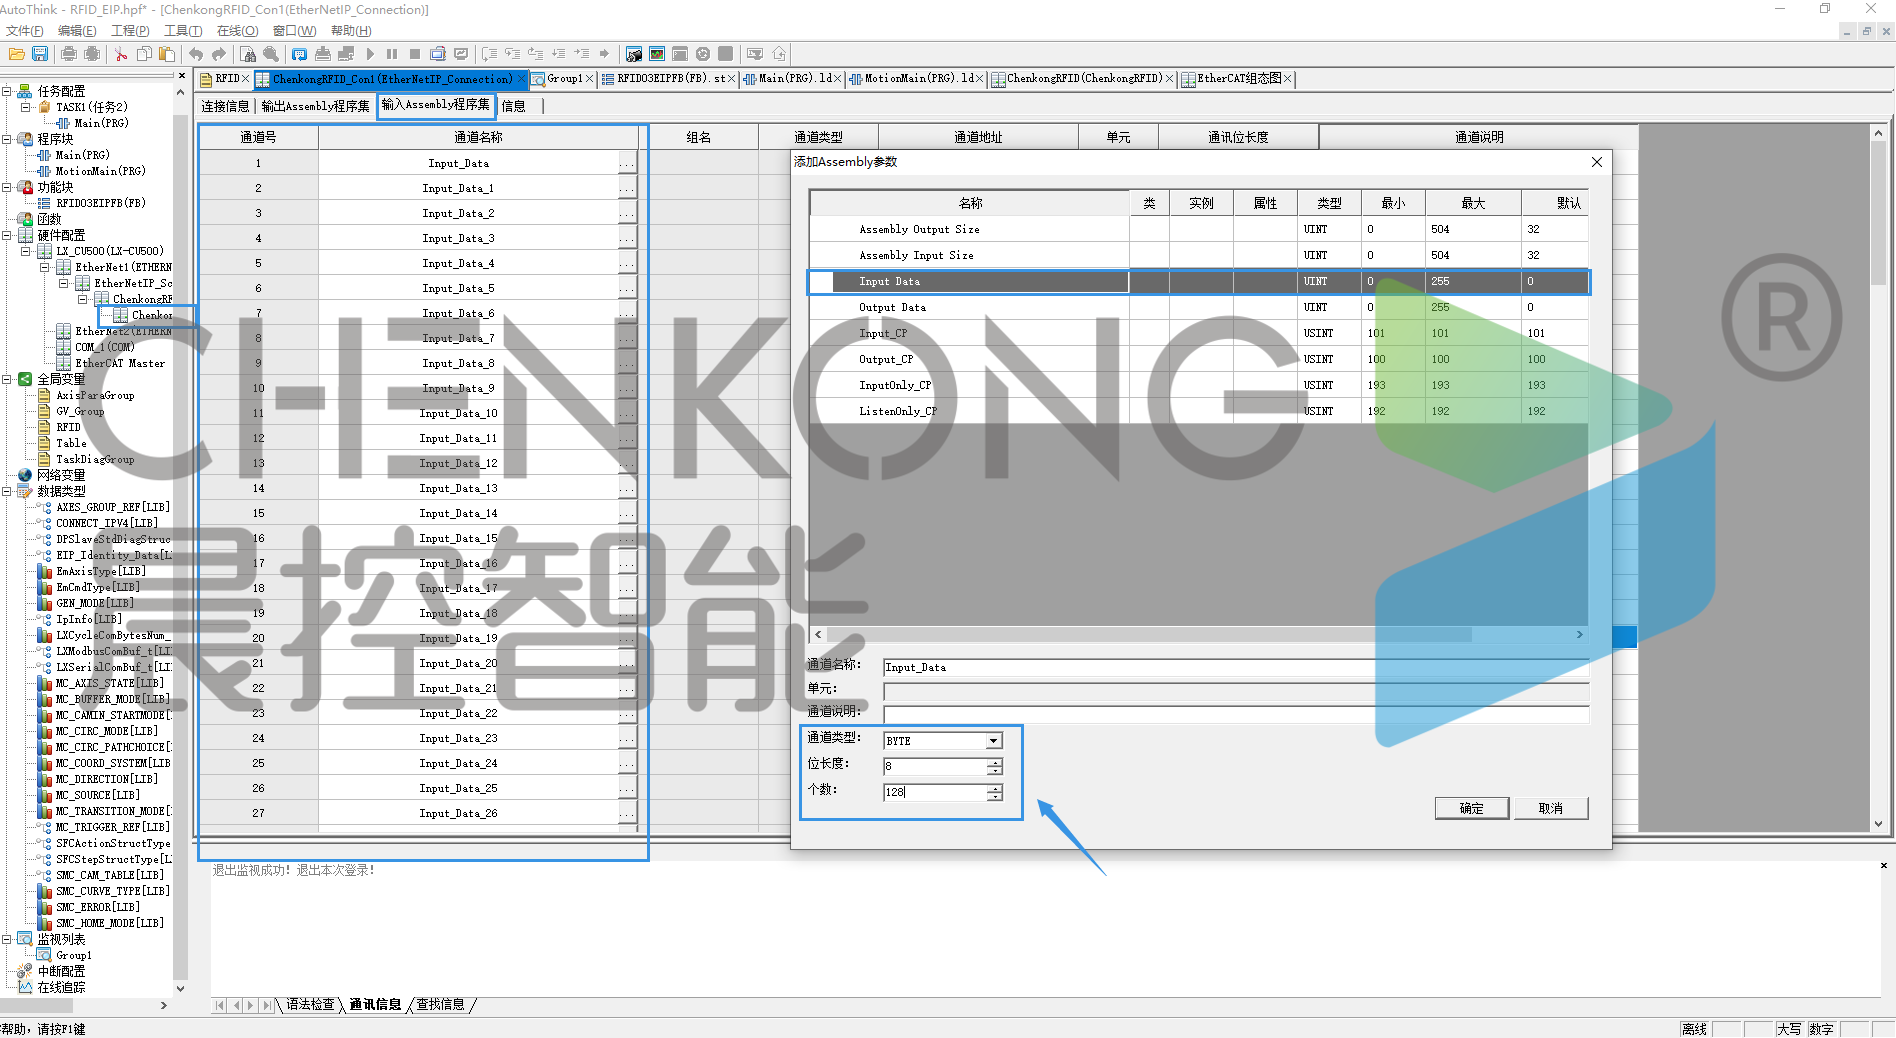Screen dimensions: 1896x1038
Task: Select the Assembly Input Size row
Action: pyautogui.click(x=1199, y=255)
